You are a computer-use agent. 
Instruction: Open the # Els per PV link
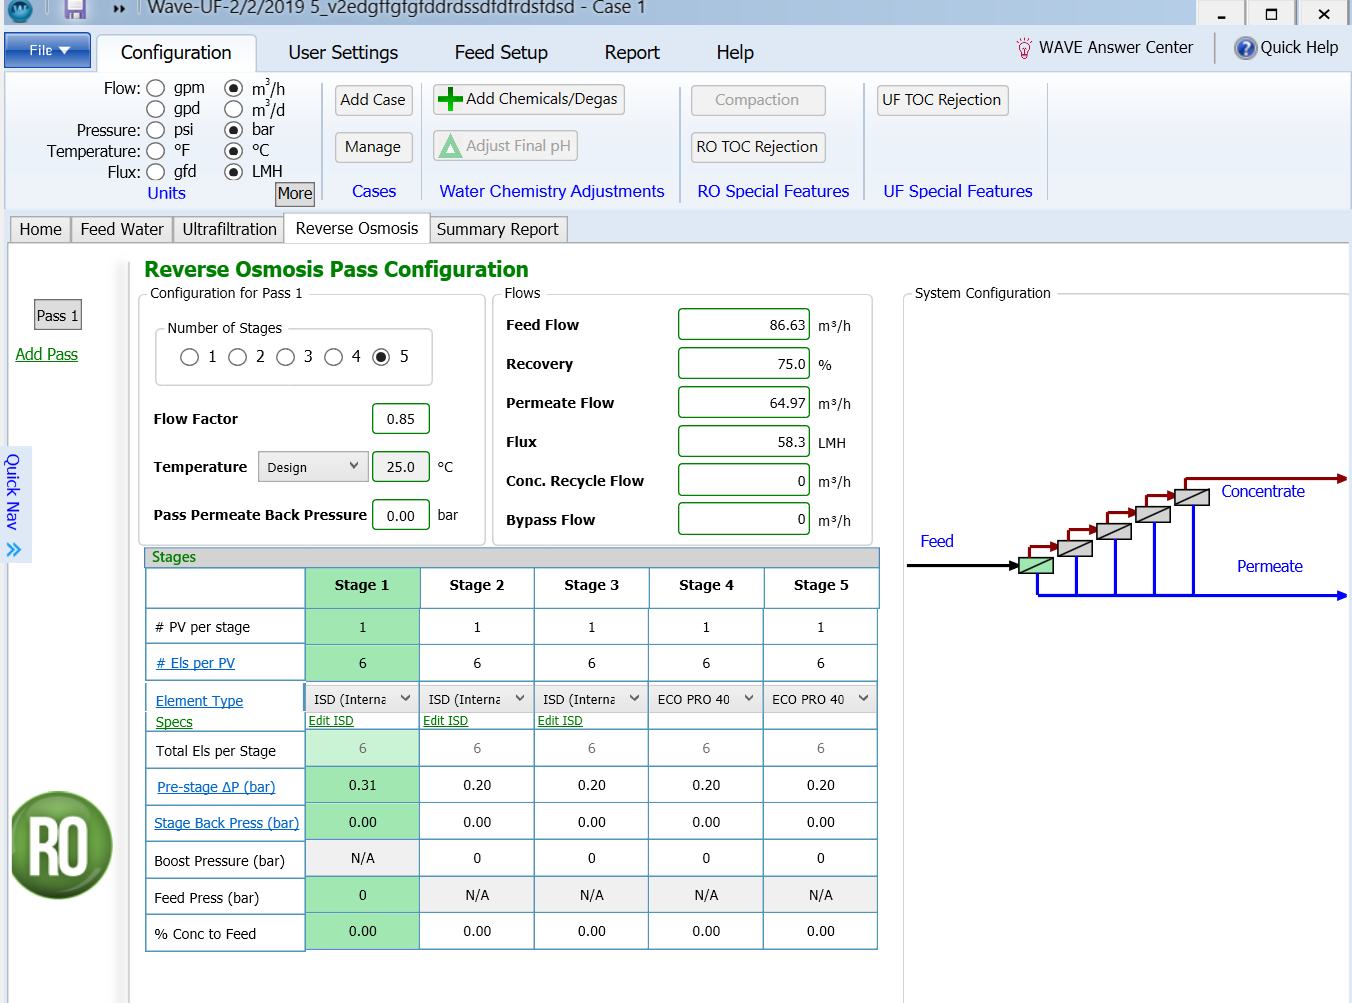click(195, 663)
